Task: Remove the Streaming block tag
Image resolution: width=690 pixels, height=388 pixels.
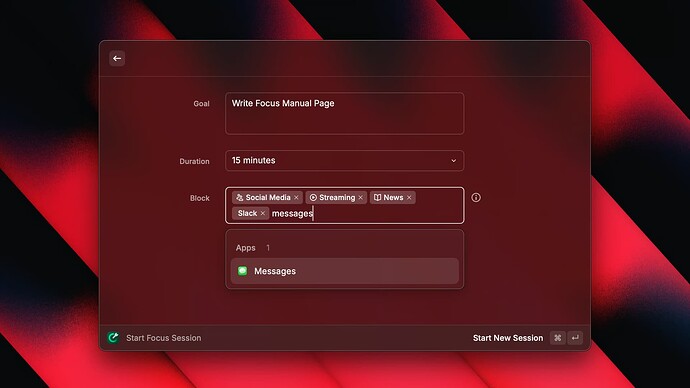Action: (x=360, y=198)
